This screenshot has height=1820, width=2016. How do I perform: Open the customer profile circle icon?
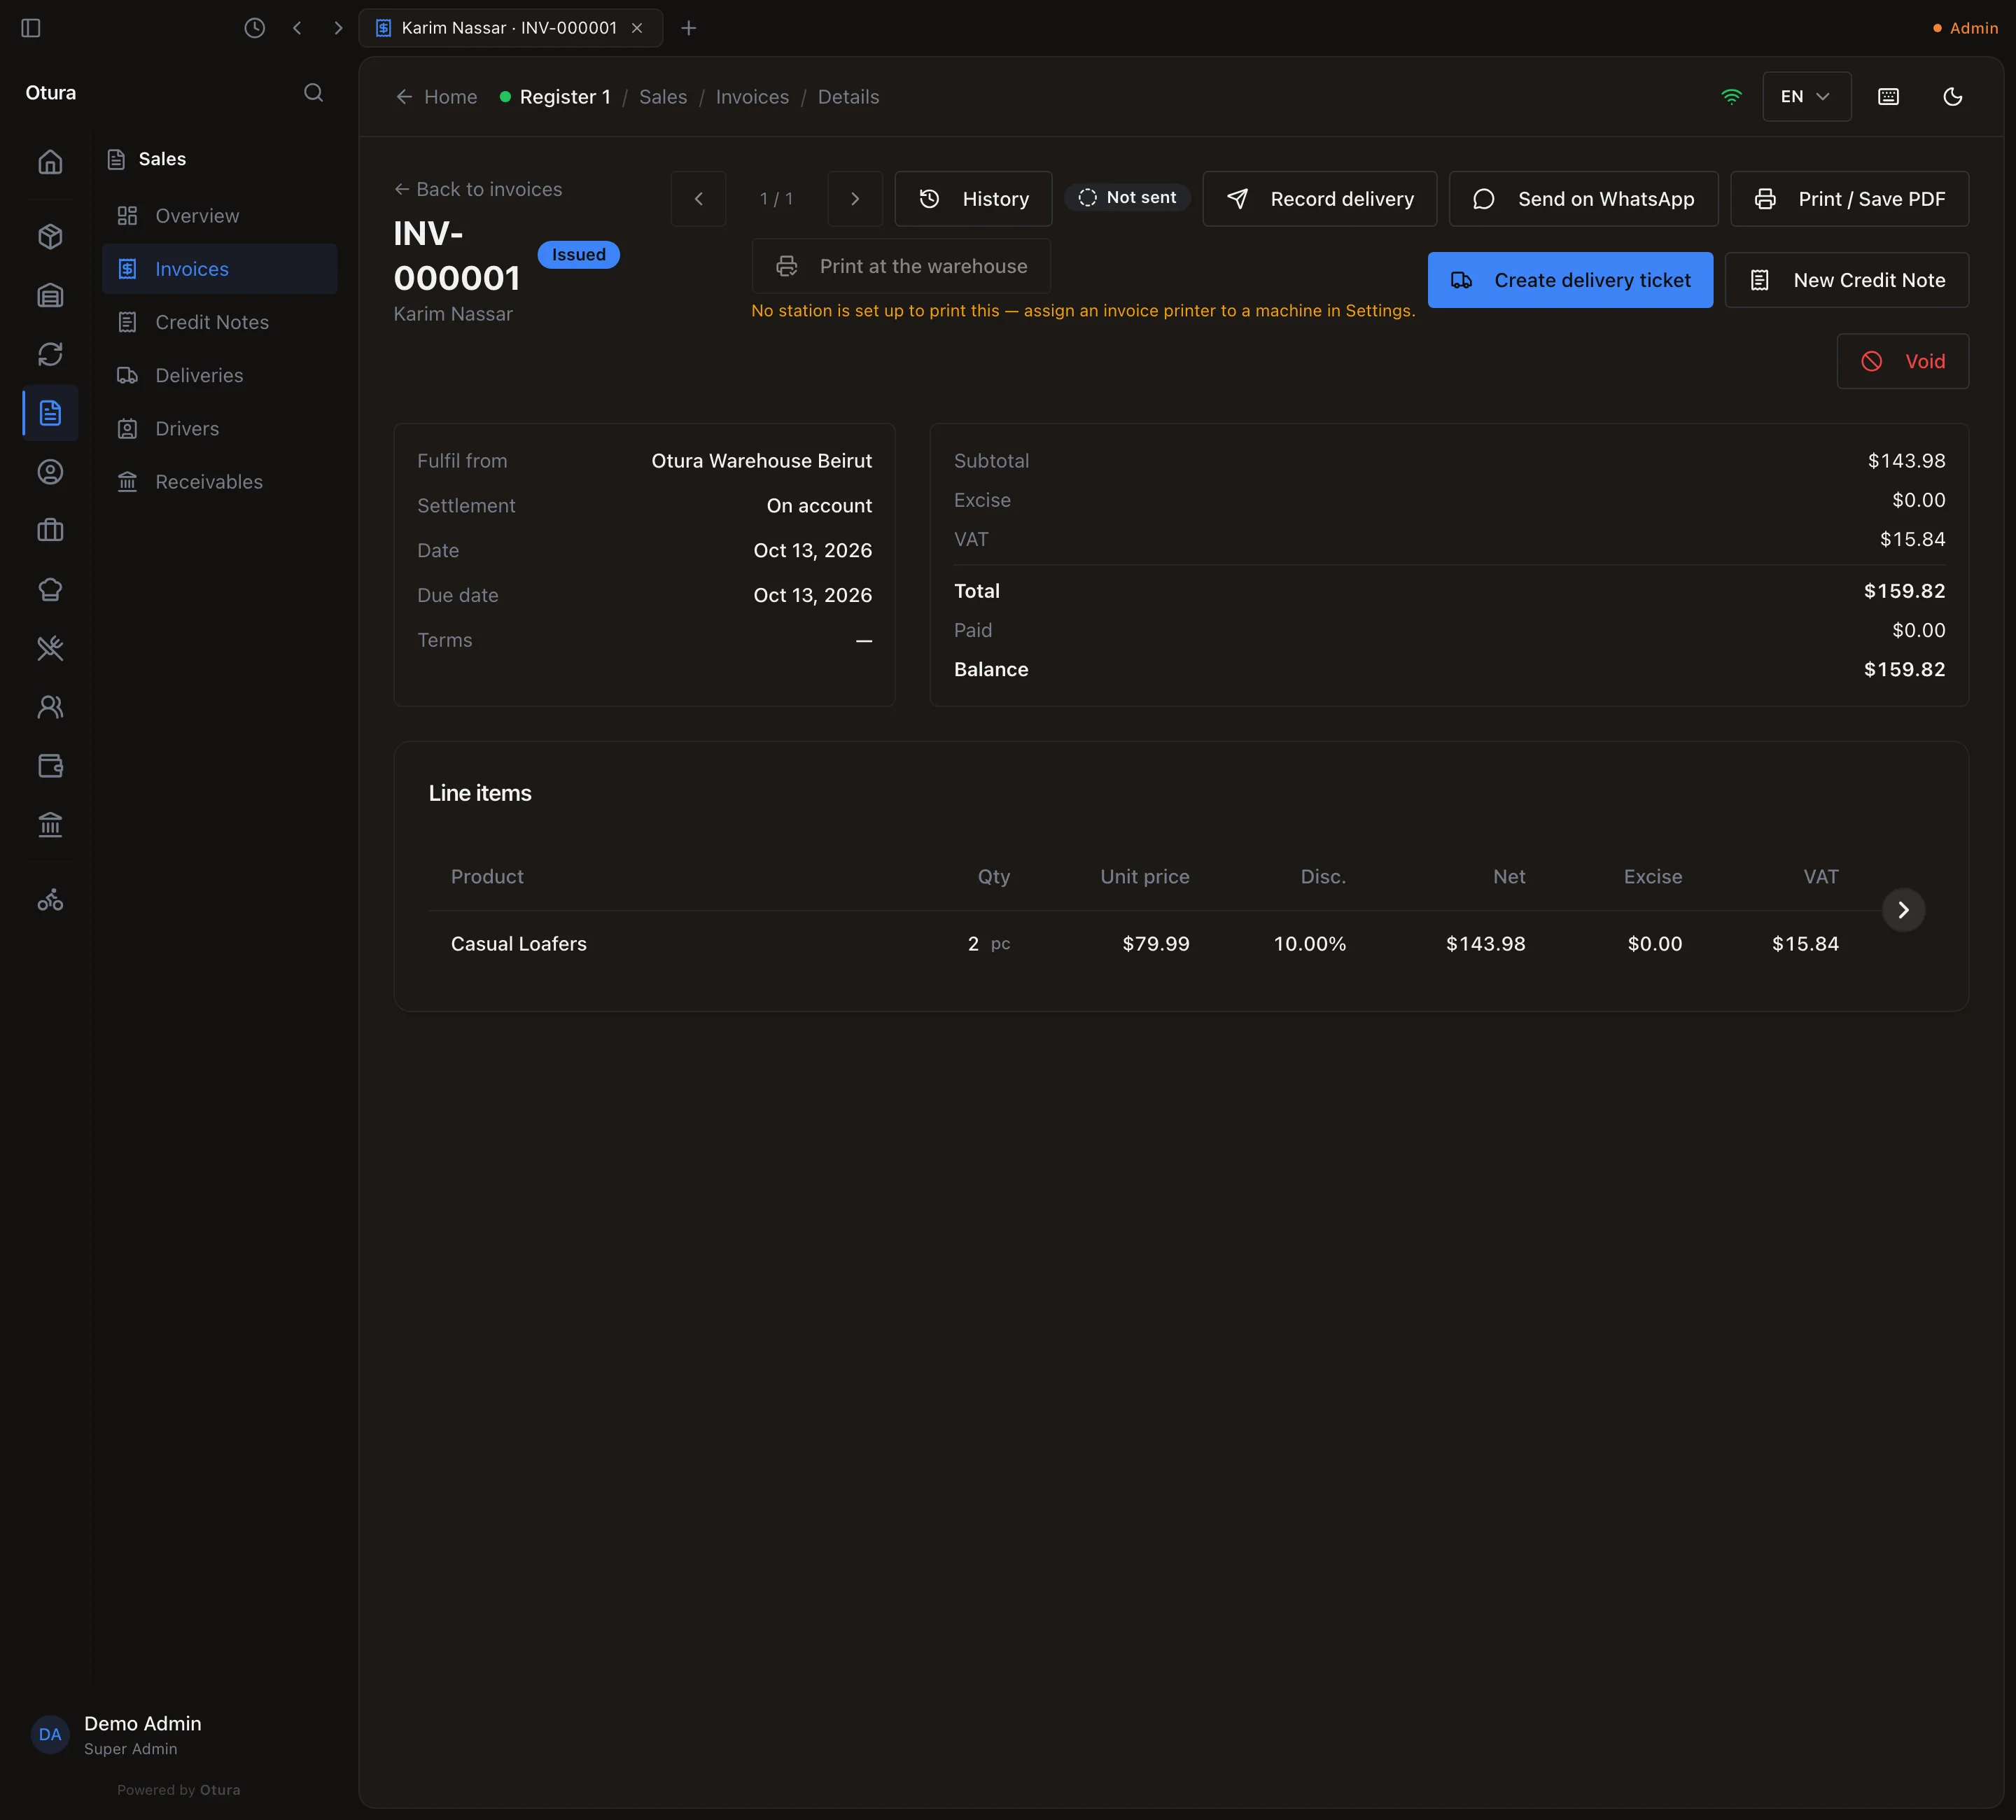coord(50,472)
